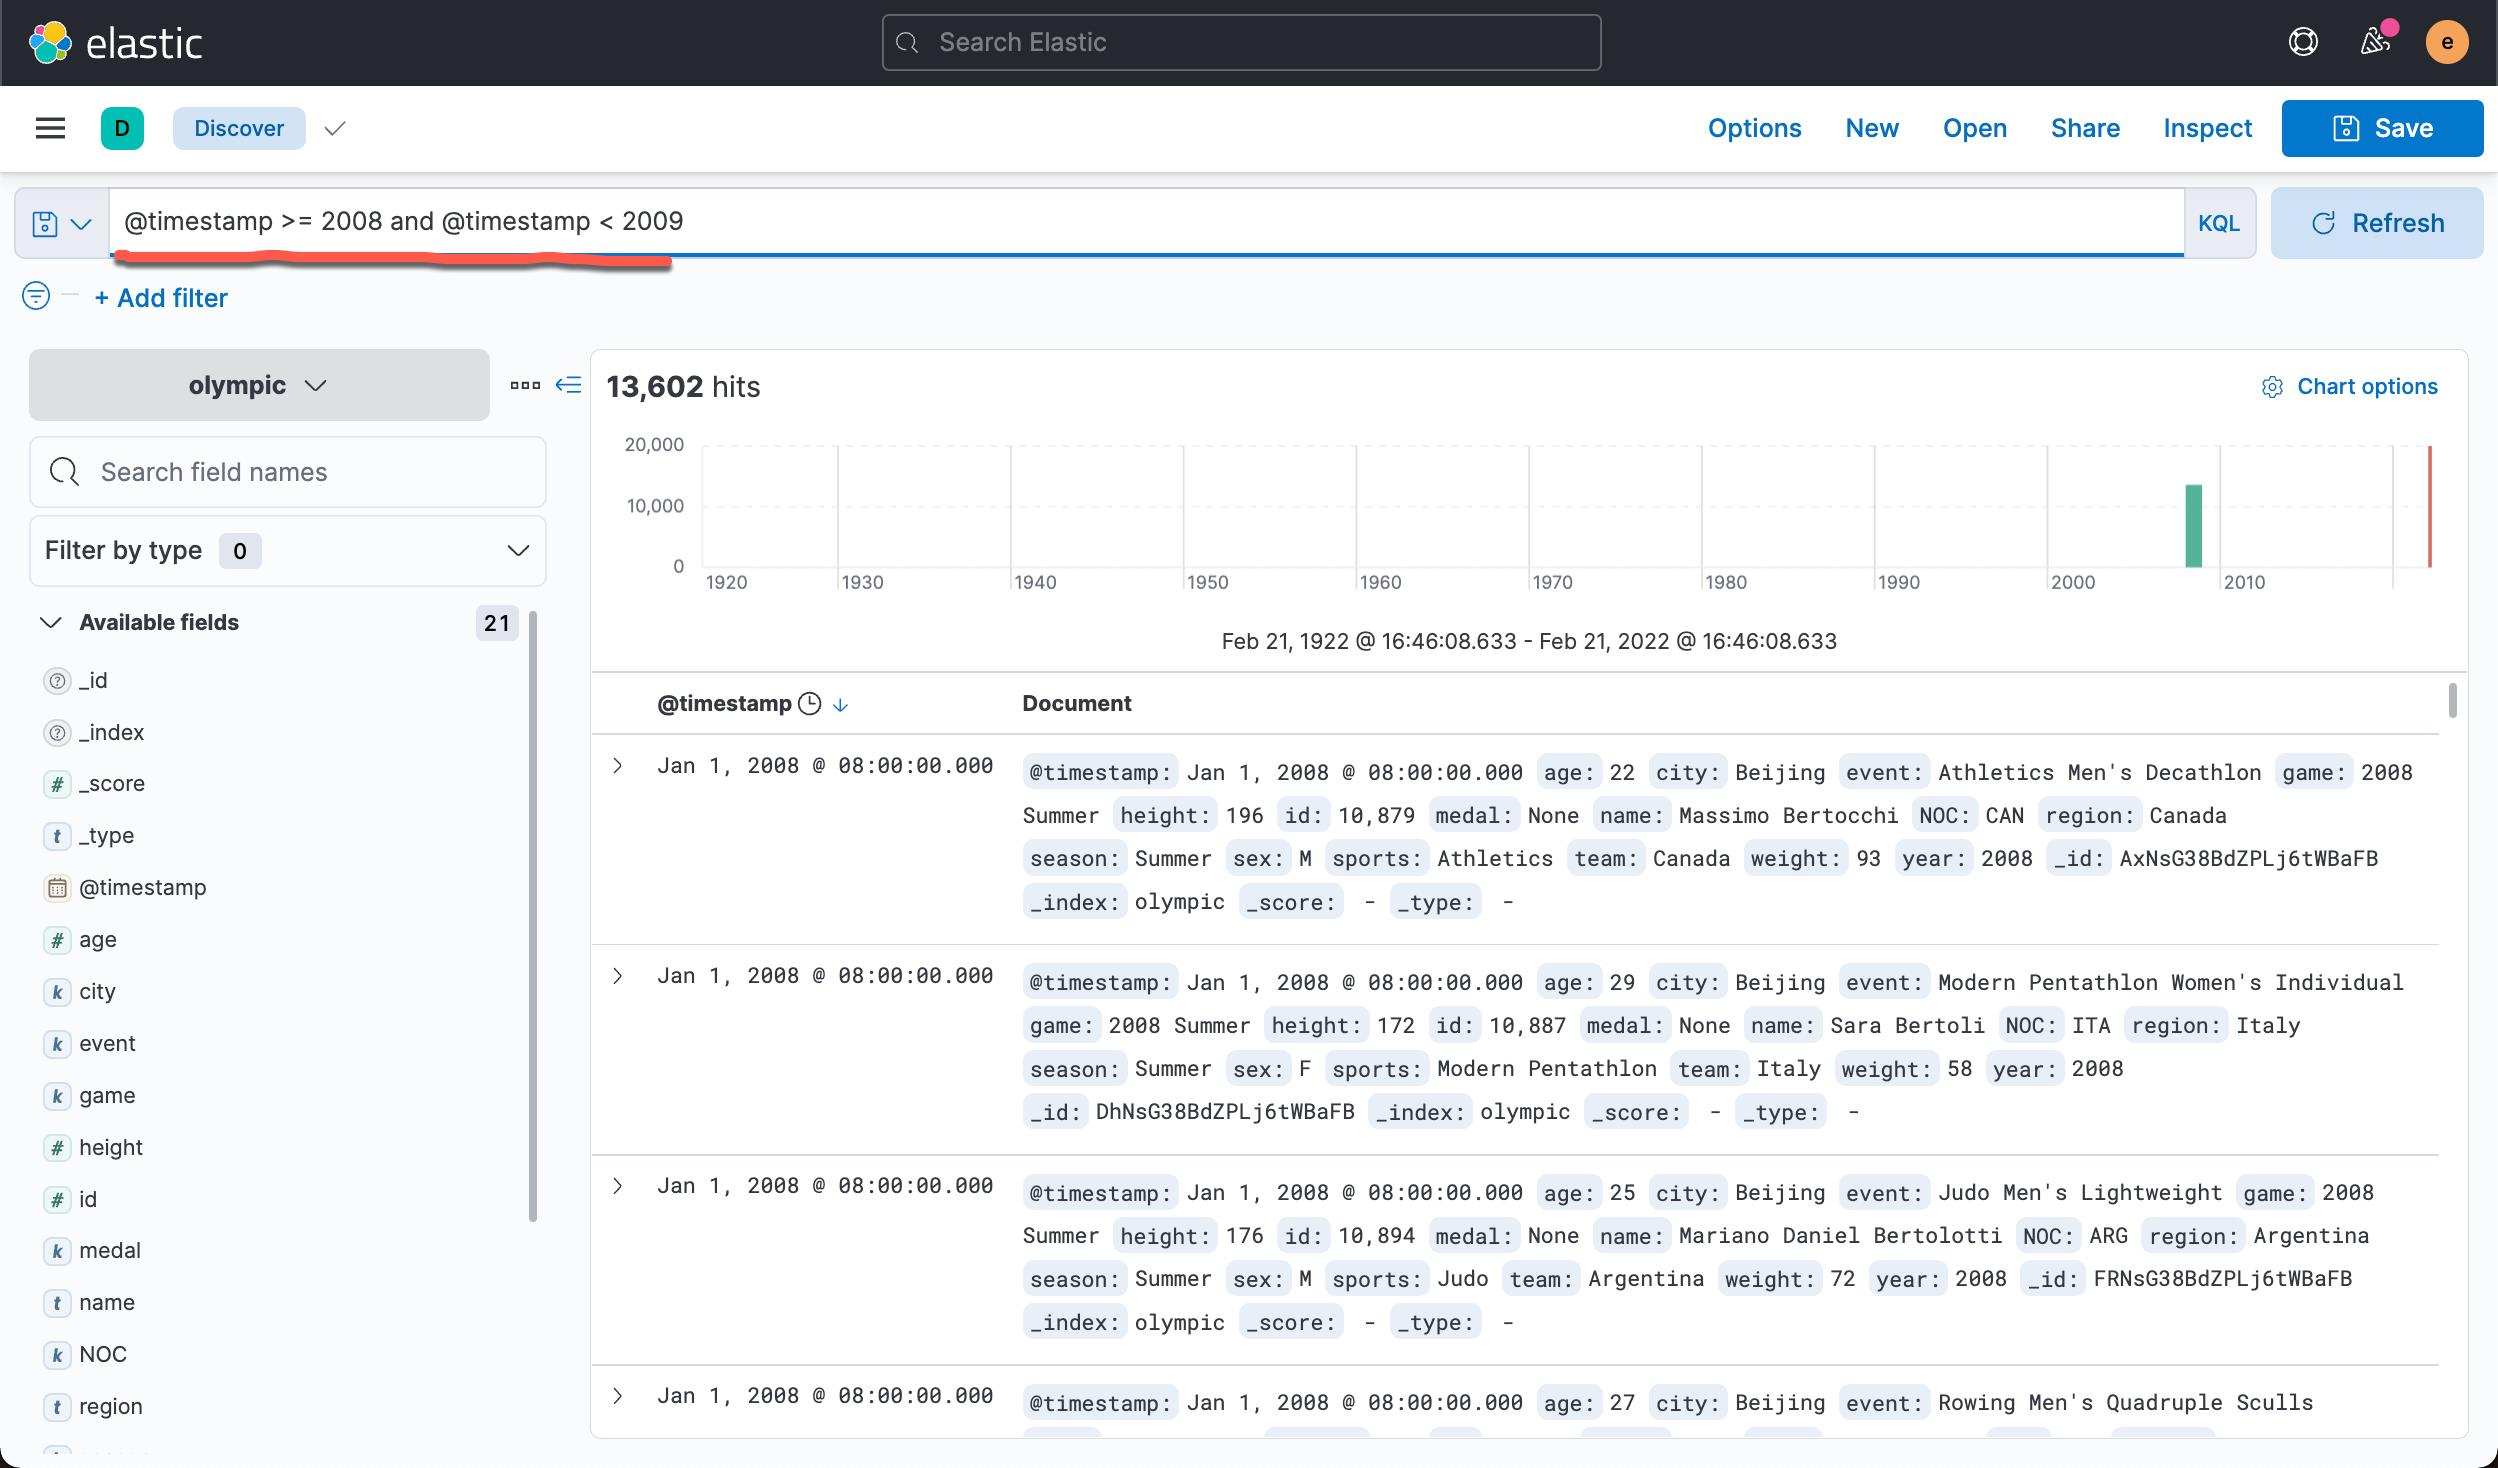2498x1468 pixels.
Task: Expand the Sara Bertoli document row
Action: point(618,976)
